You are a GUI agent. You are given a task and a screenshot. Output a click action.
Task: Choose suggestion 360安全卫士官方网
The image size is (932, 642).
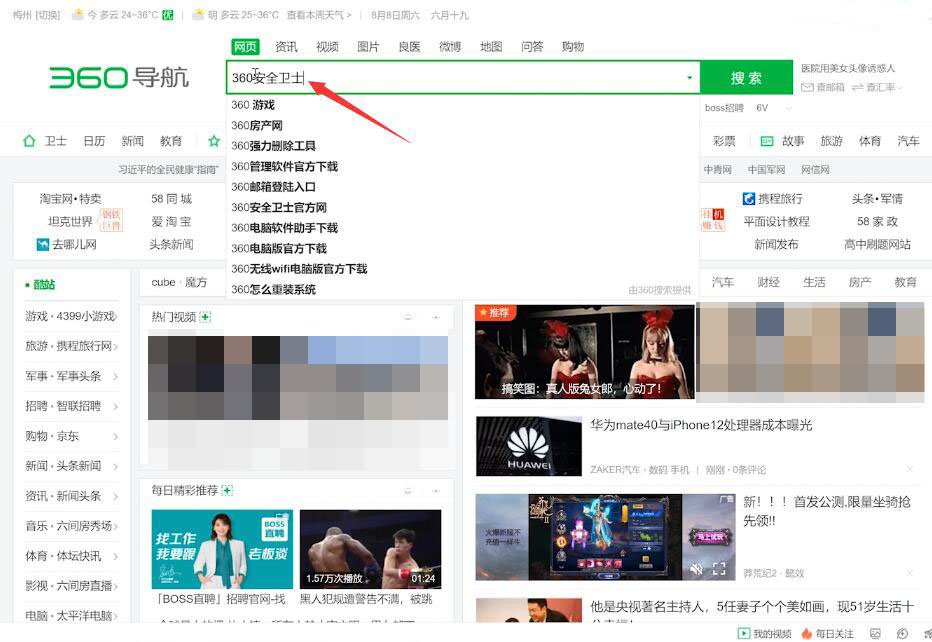(279, 207)
